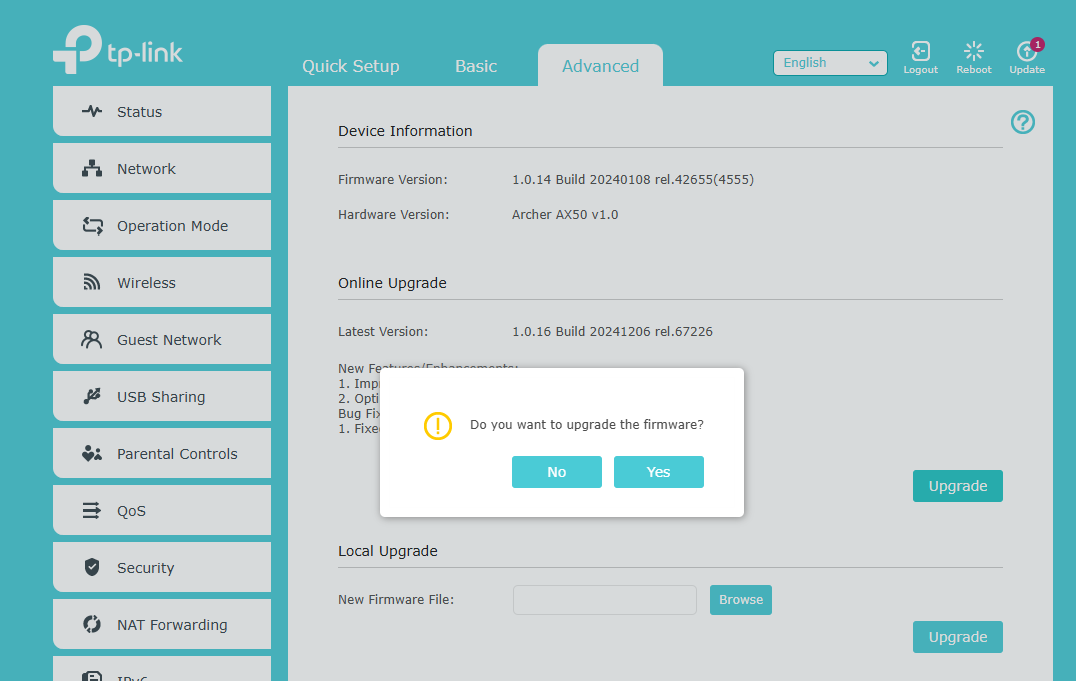Open the USB Sharing menu

pyautogui.click(x=162, y=397)
